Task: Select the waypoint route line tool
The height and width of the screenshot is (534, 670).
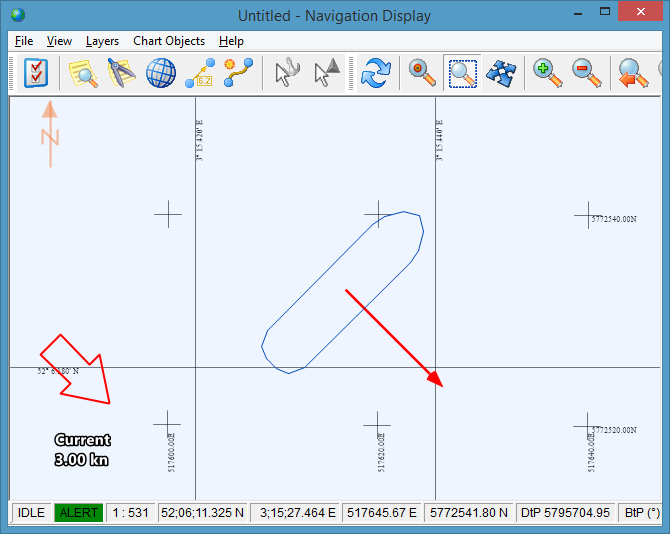Action: (x=238, y=73)
